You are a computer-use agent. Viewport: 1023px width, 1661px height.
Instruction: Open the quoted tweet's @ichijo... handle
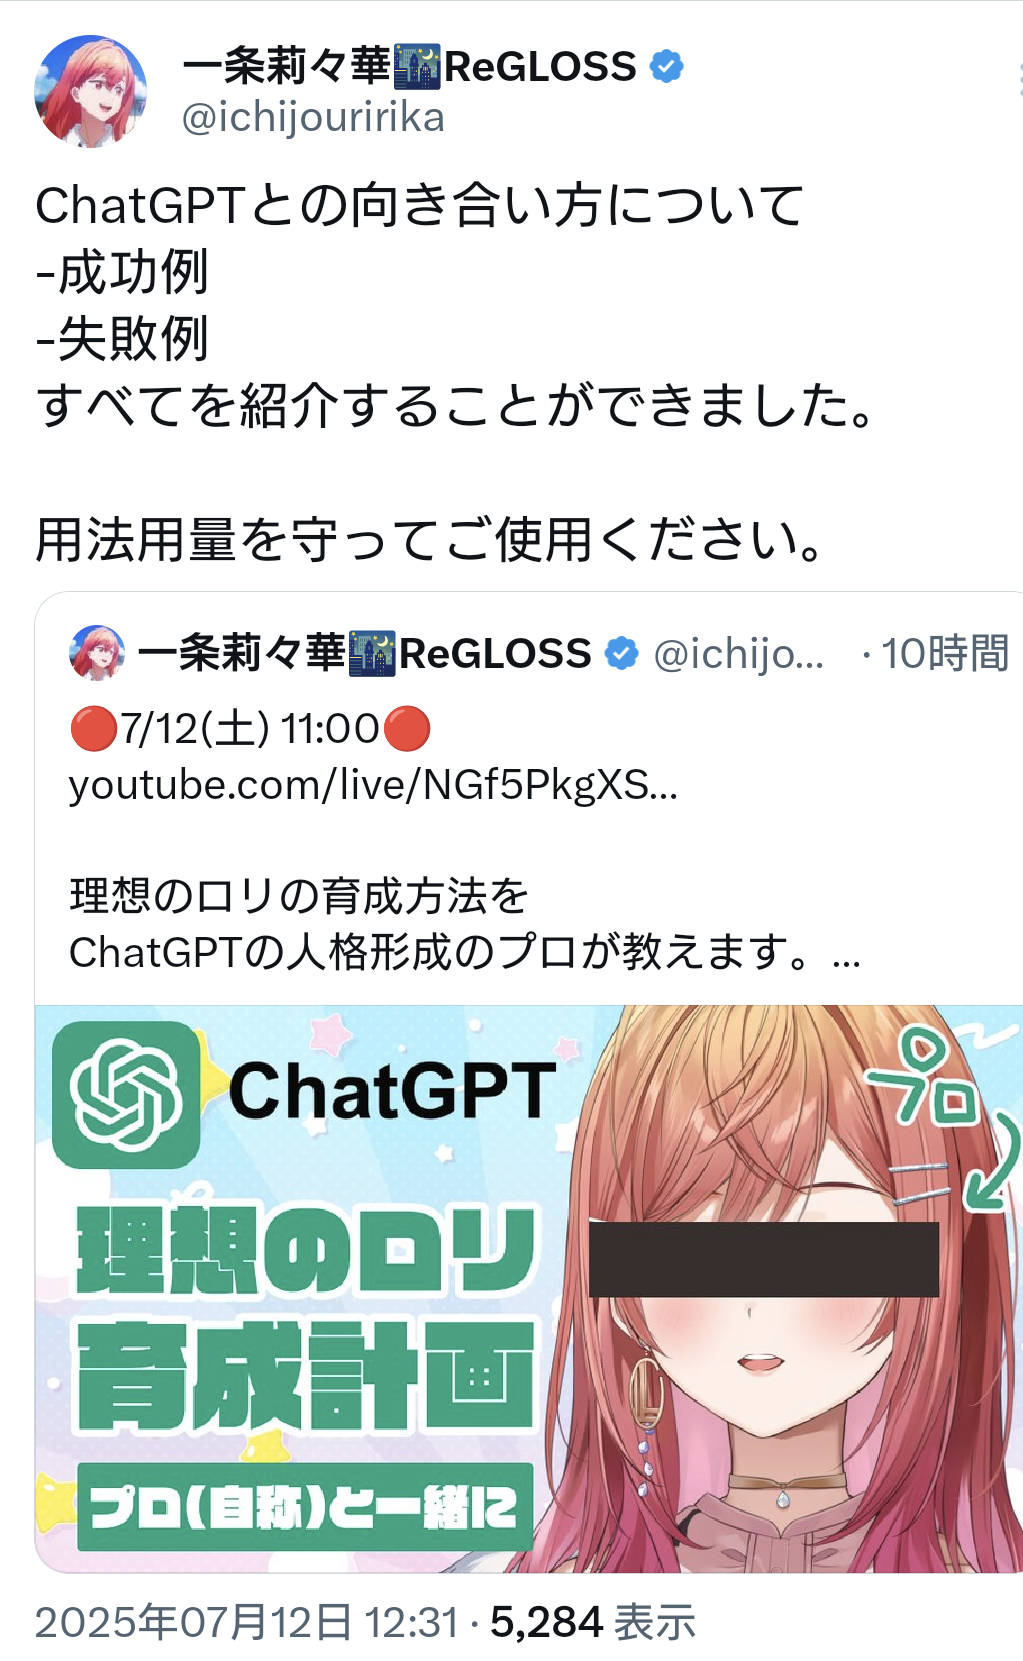pyautogui.click(x=739, y=653)
